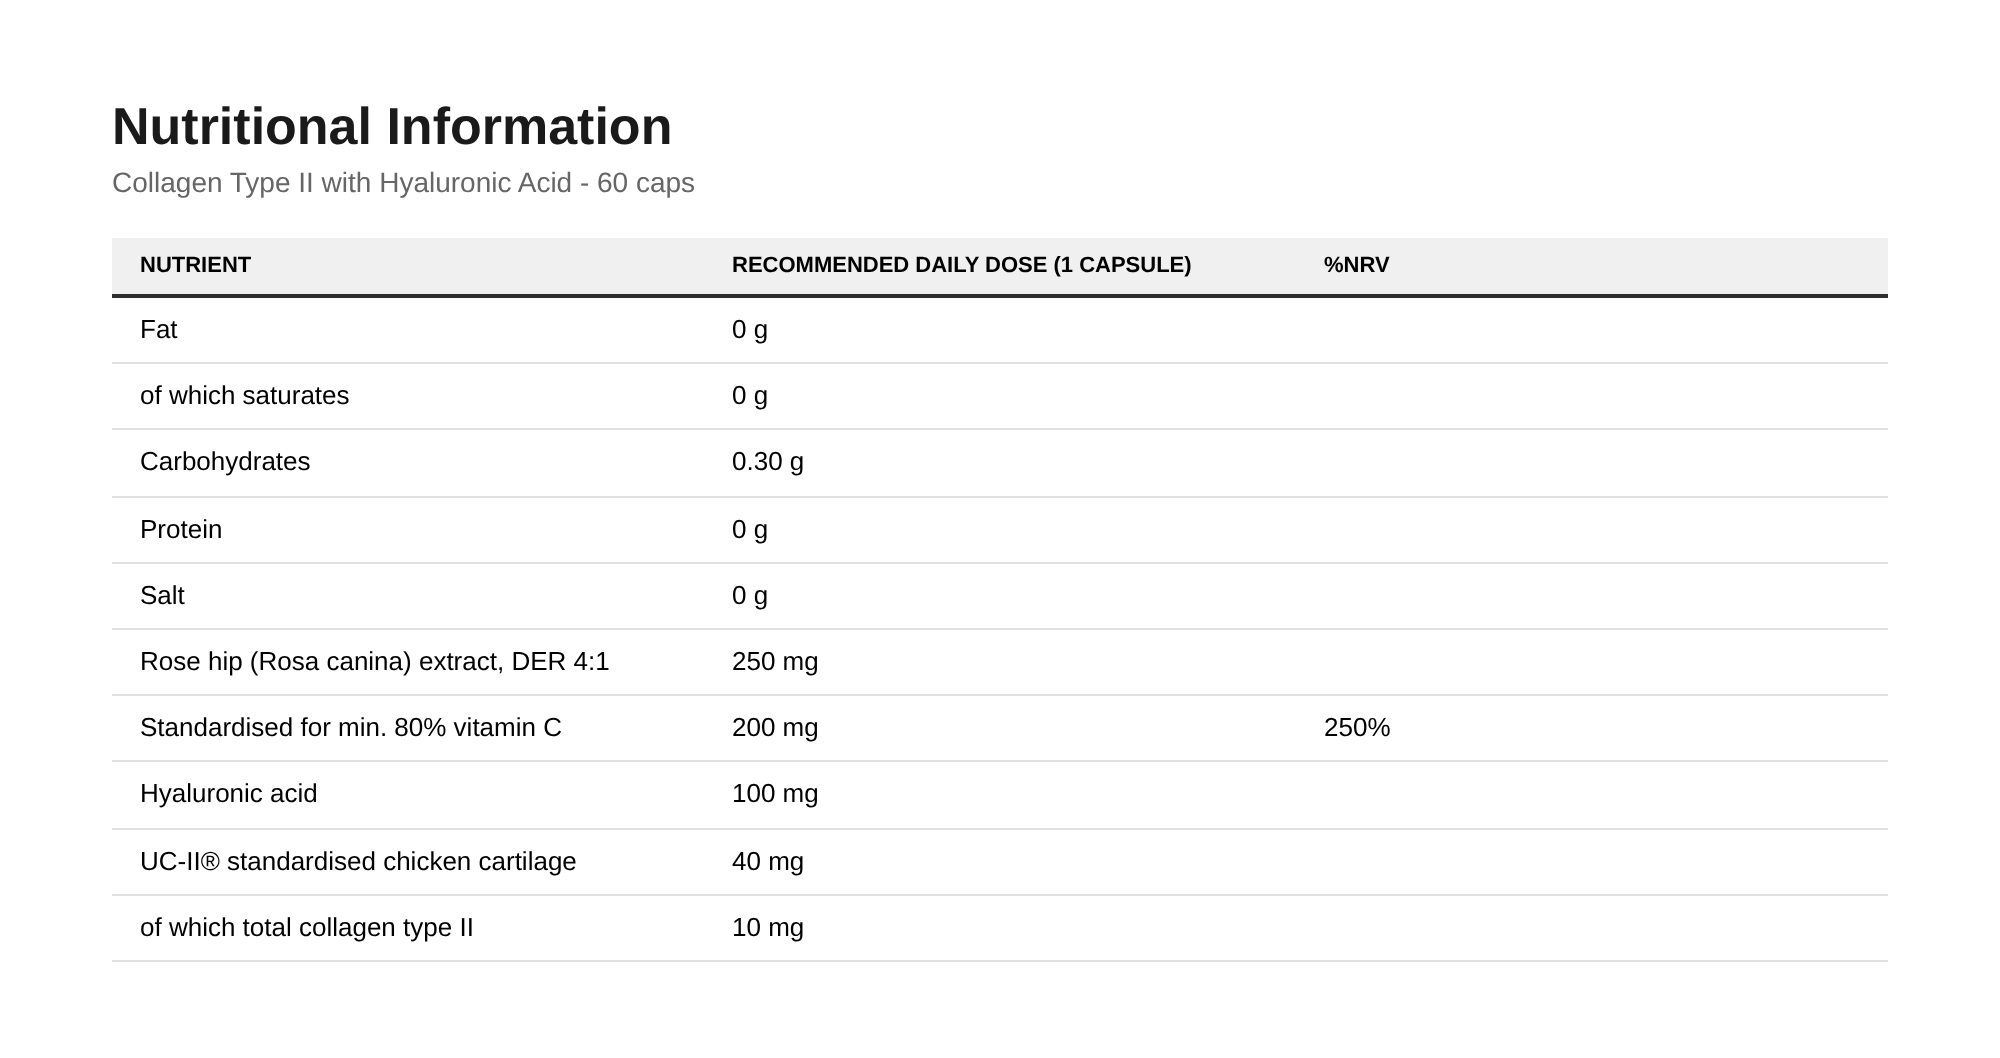
Task: Click the 250% NRV value
Action: point(1357,728)
